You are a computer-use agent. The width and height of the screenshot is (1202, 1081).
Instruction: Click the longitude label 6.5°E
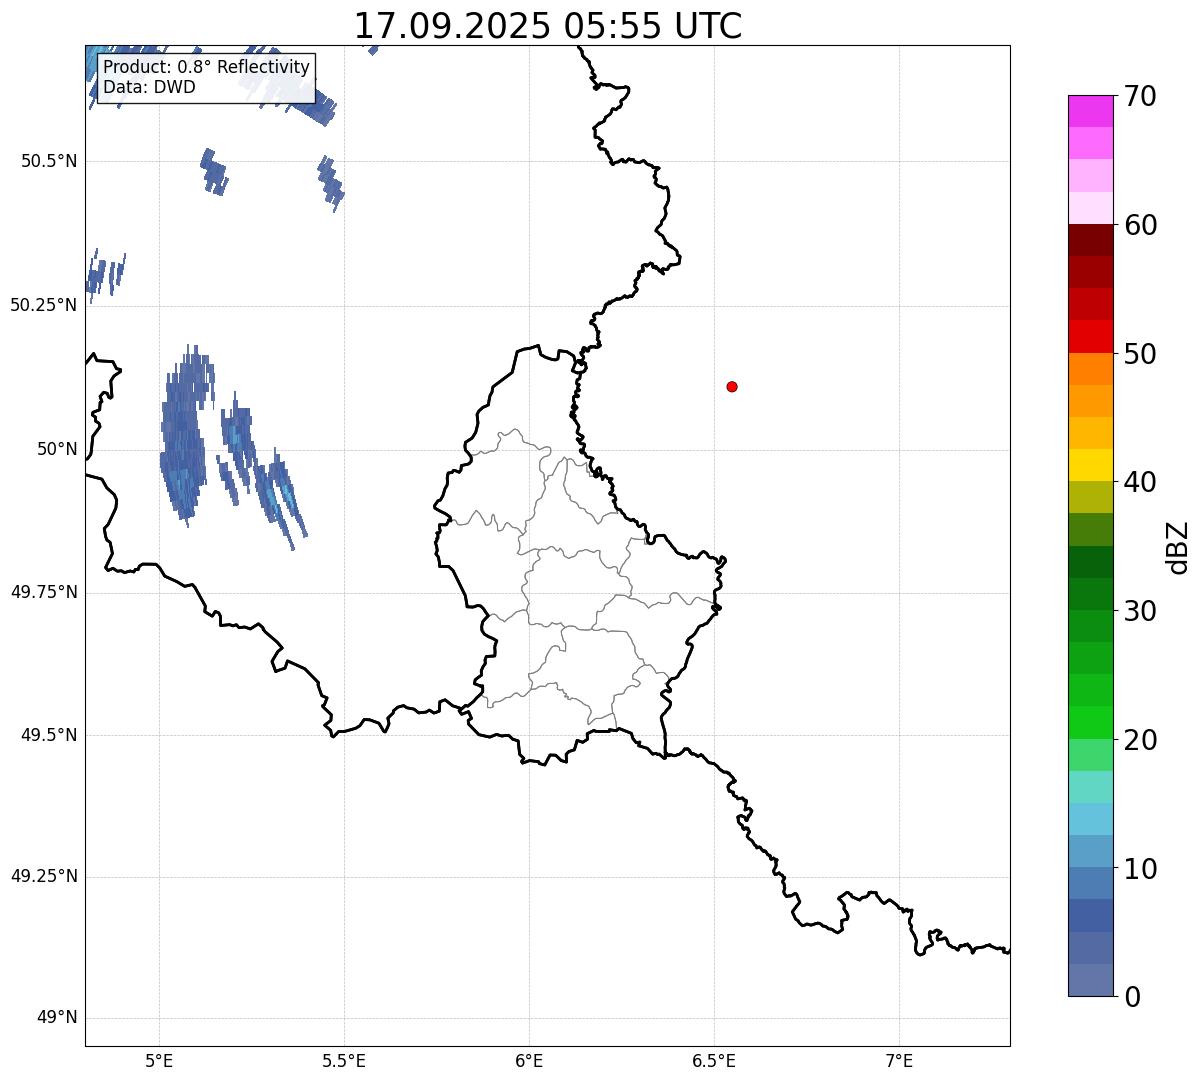714,1060
